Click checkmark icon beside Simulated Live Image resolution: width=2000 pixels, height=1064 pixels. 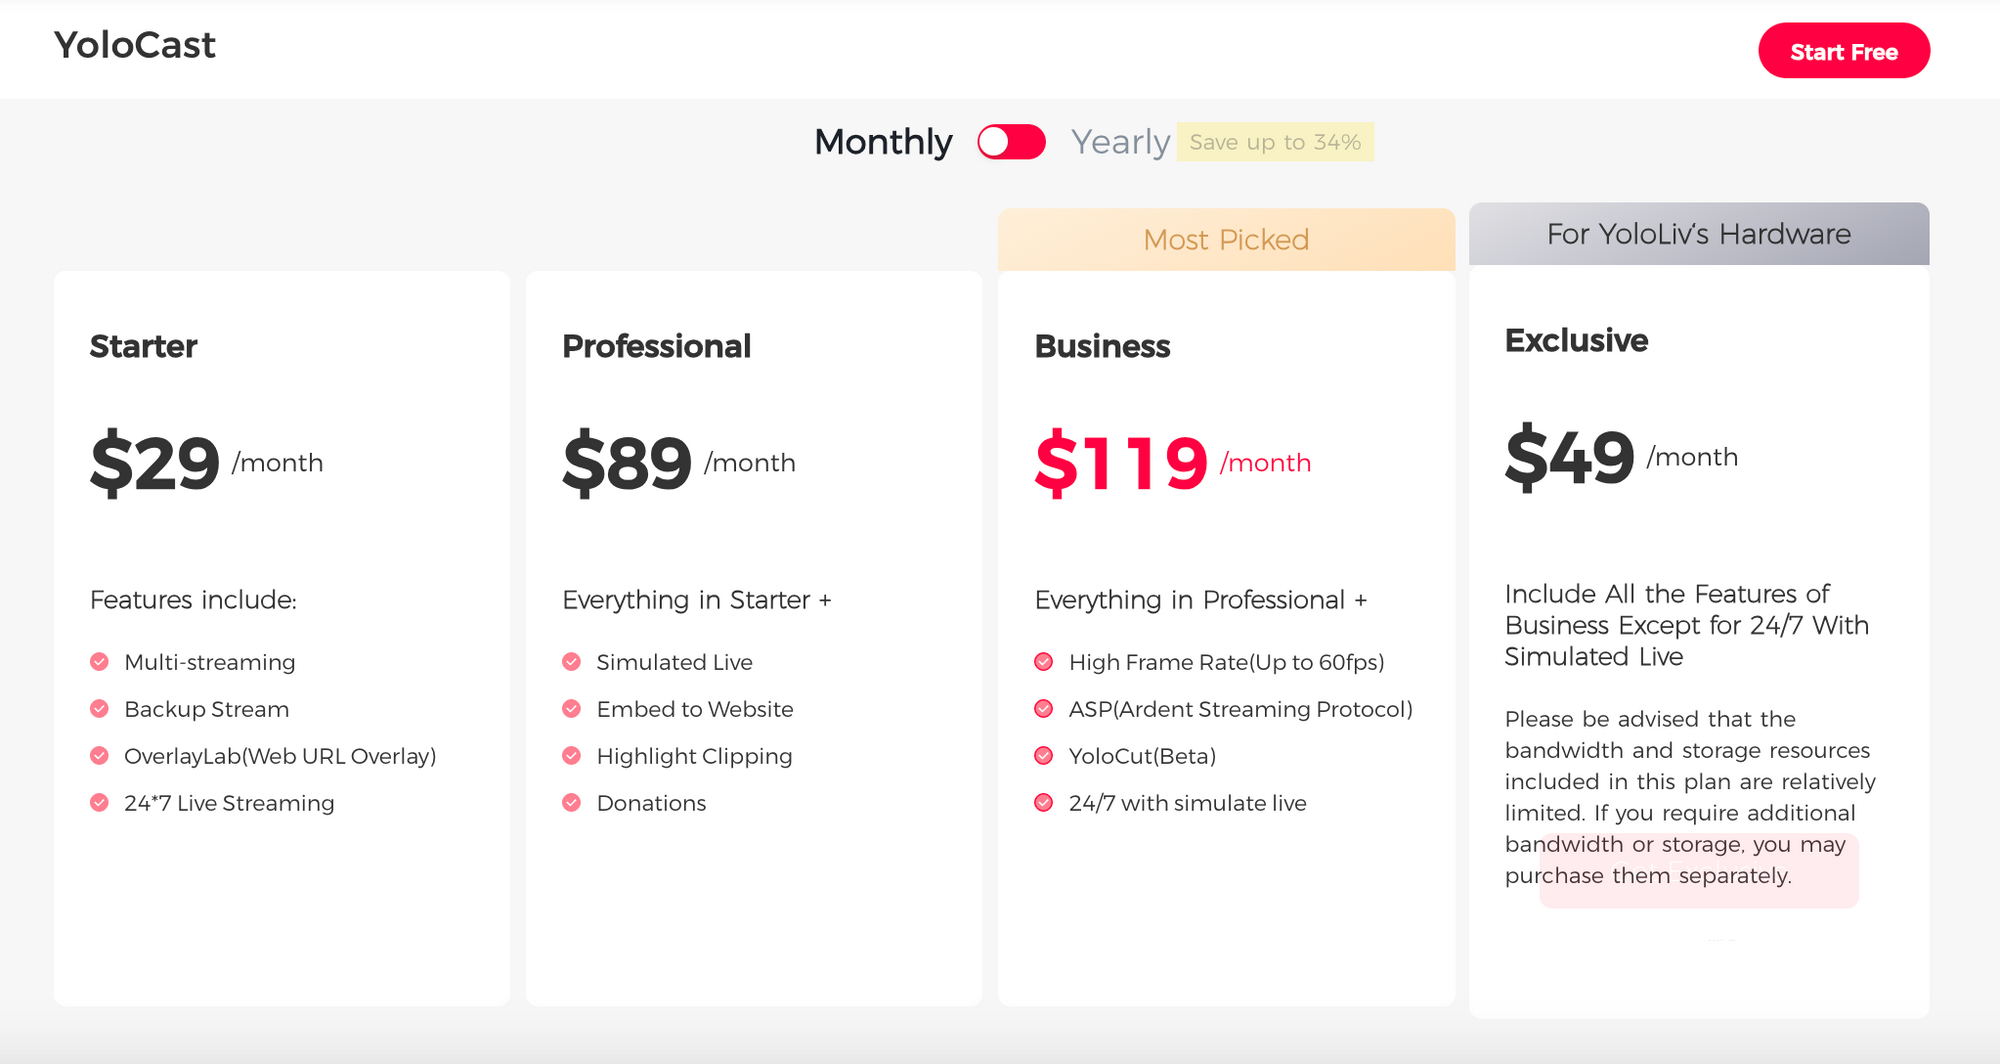pos(571,662)
